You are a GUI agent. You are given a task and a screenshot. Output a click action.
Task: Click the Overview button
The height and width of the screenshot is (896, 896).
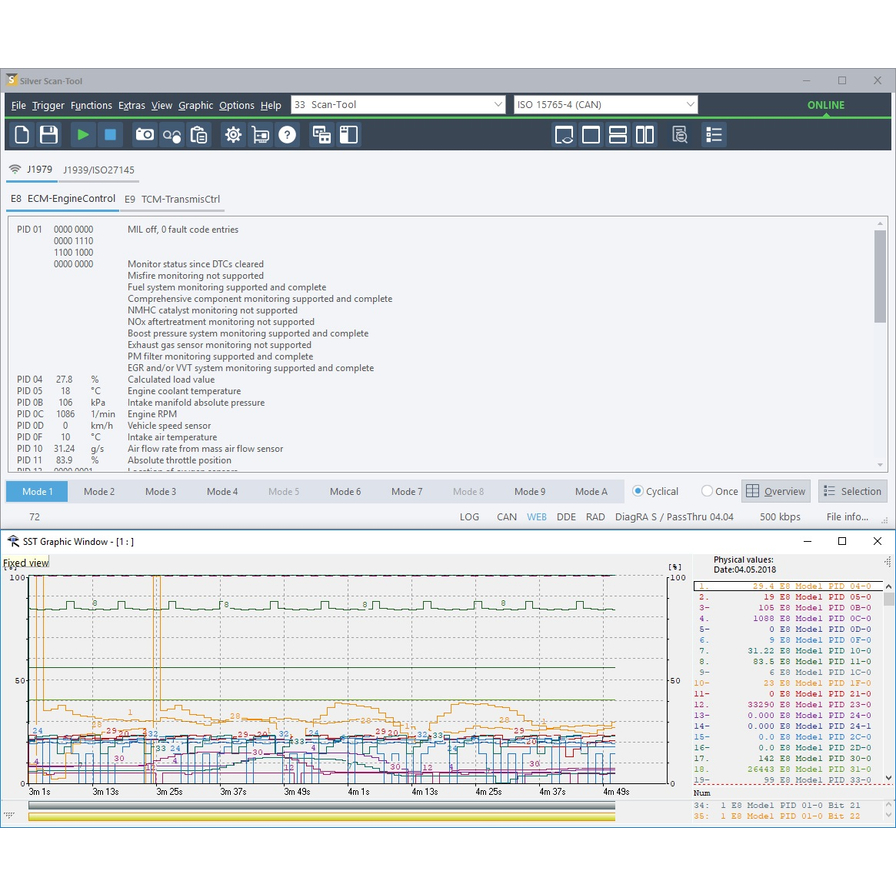pos(775,491)
